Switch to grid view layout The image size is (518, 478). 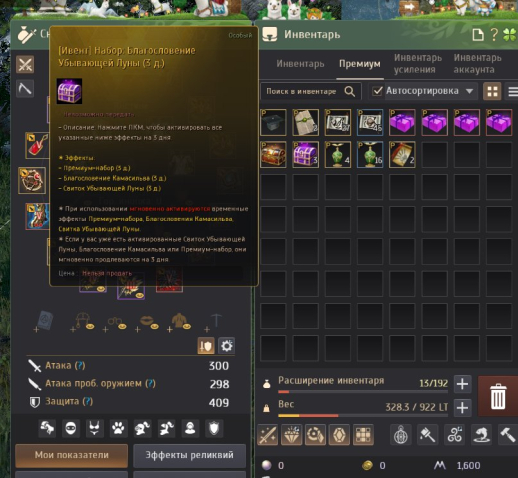492,91
